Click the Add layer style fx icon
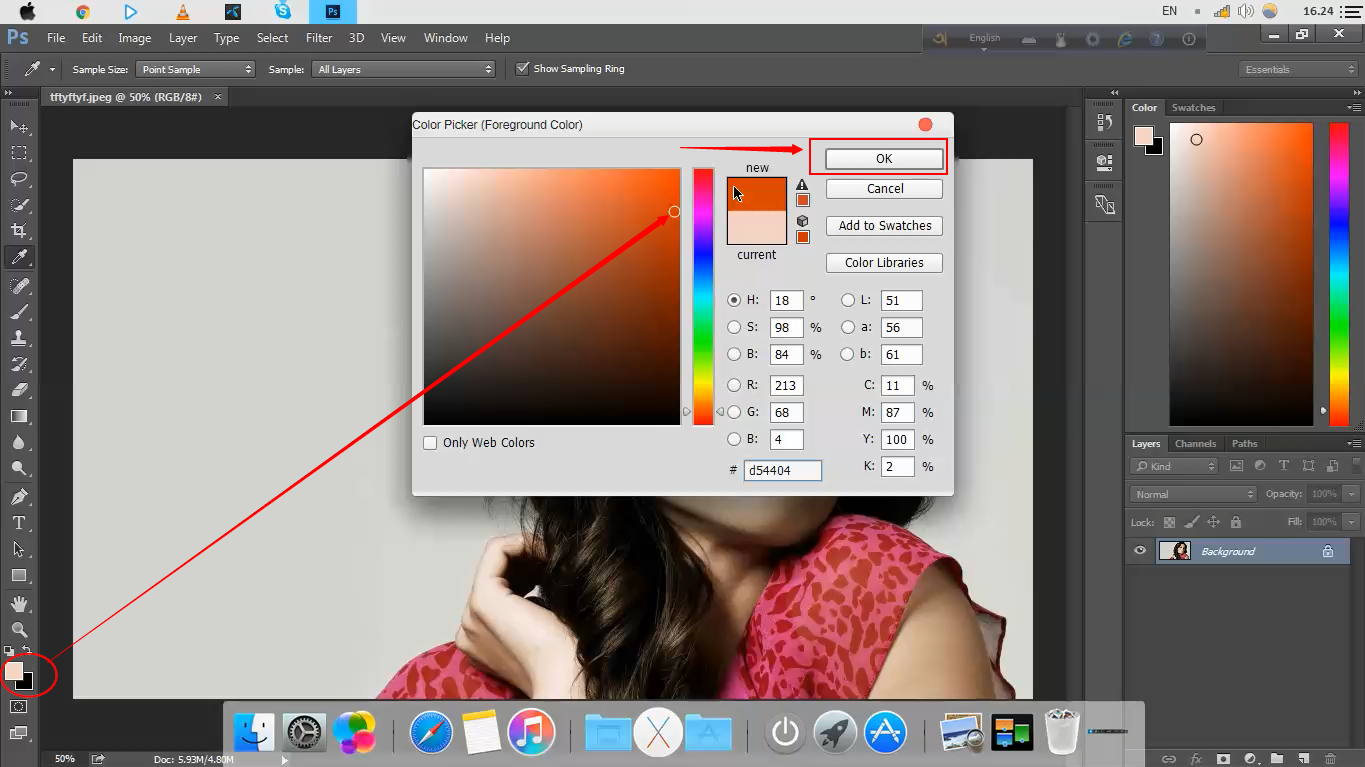1365x767 pixels. [1195, 759]
